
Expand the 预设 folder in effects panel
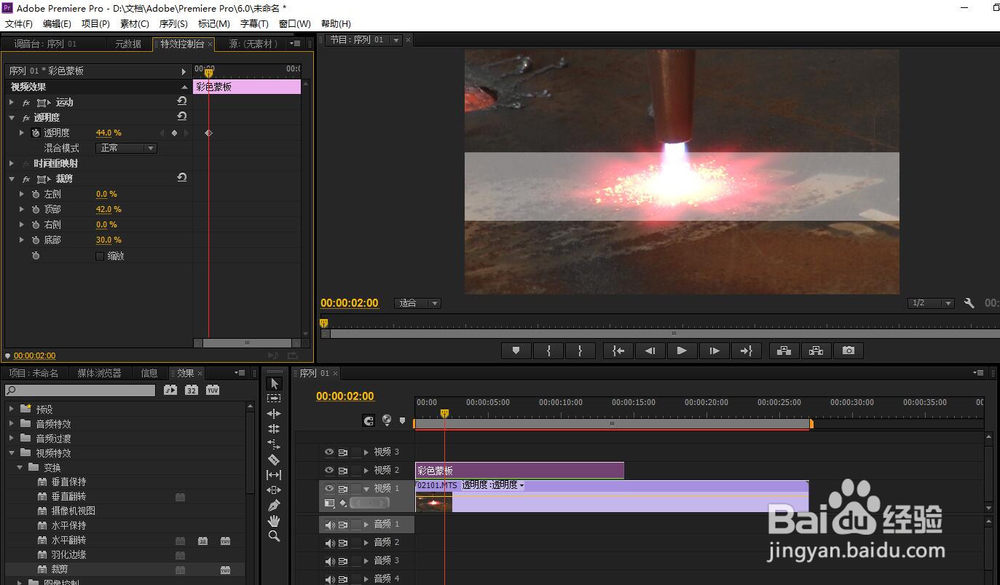point(11,409)
